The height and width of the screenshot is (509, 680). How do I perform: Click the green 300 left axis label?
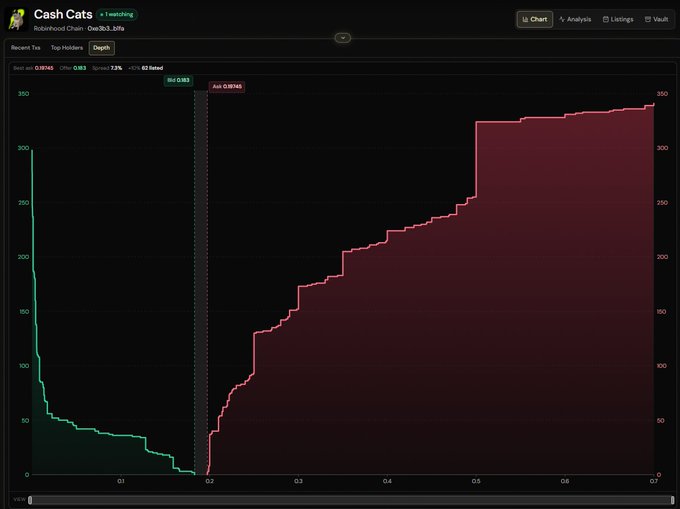[23, 148]
